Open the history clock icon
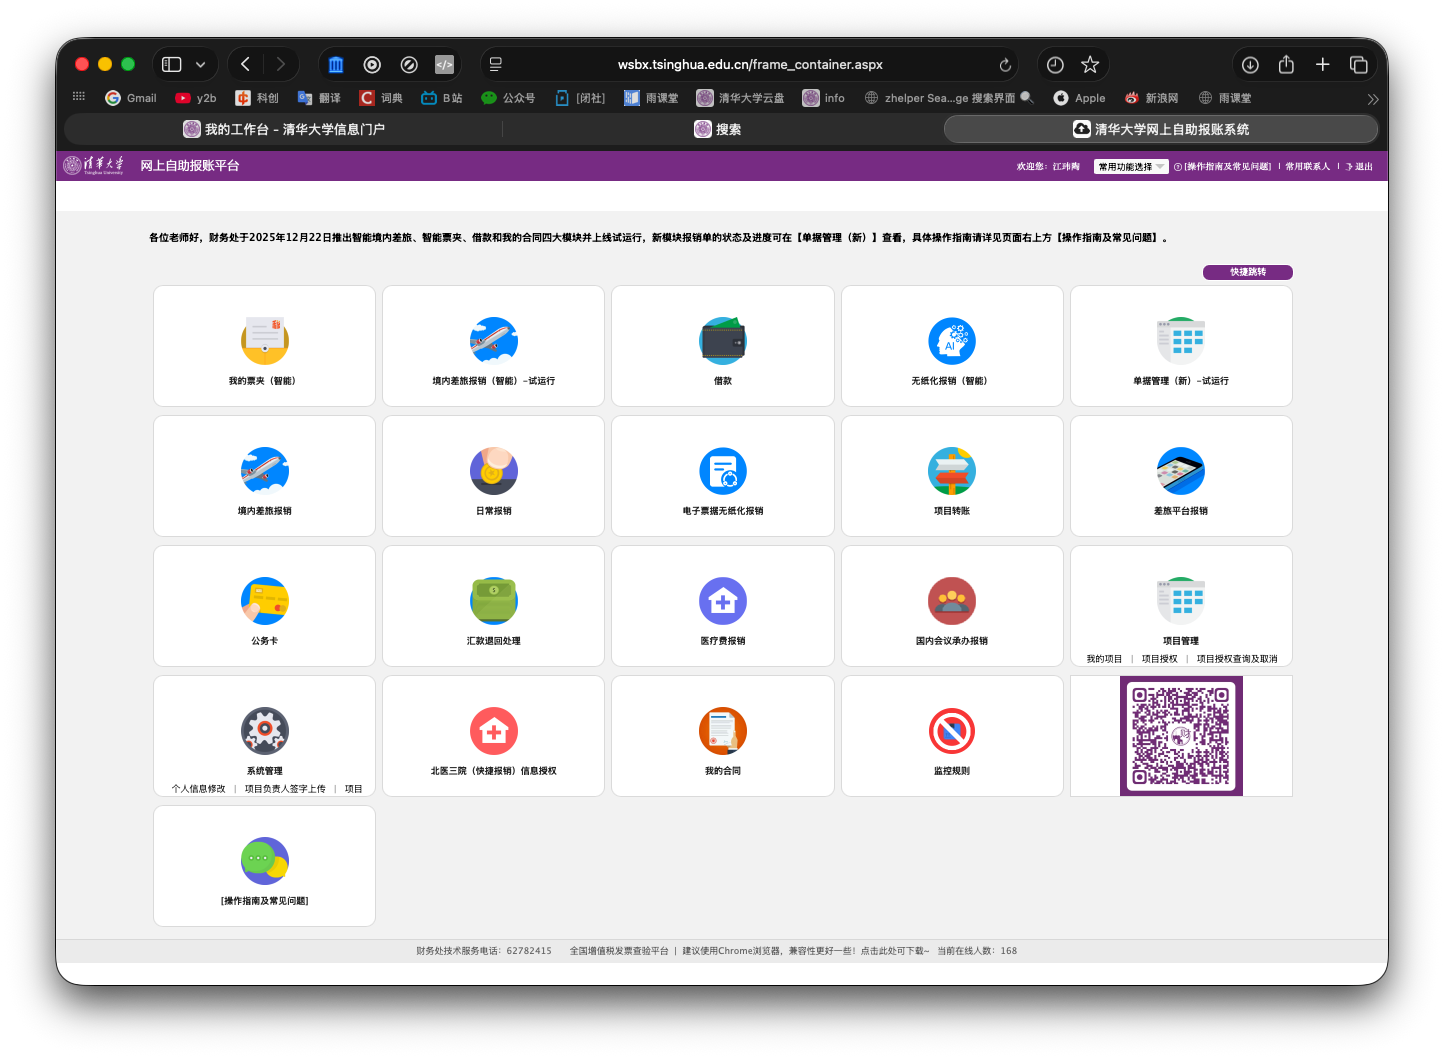Screen dimensions: 1444x1059 point(1055,64)
